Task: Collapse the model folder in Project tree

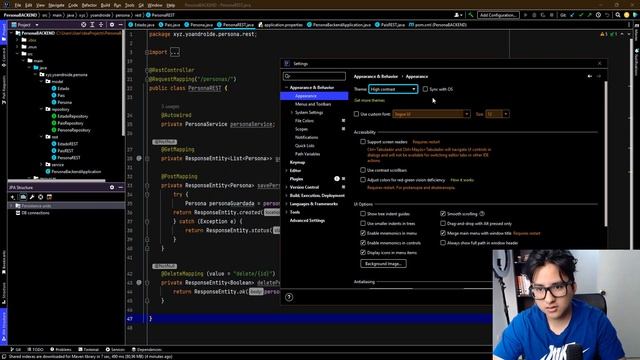Action: click(42, 82)
